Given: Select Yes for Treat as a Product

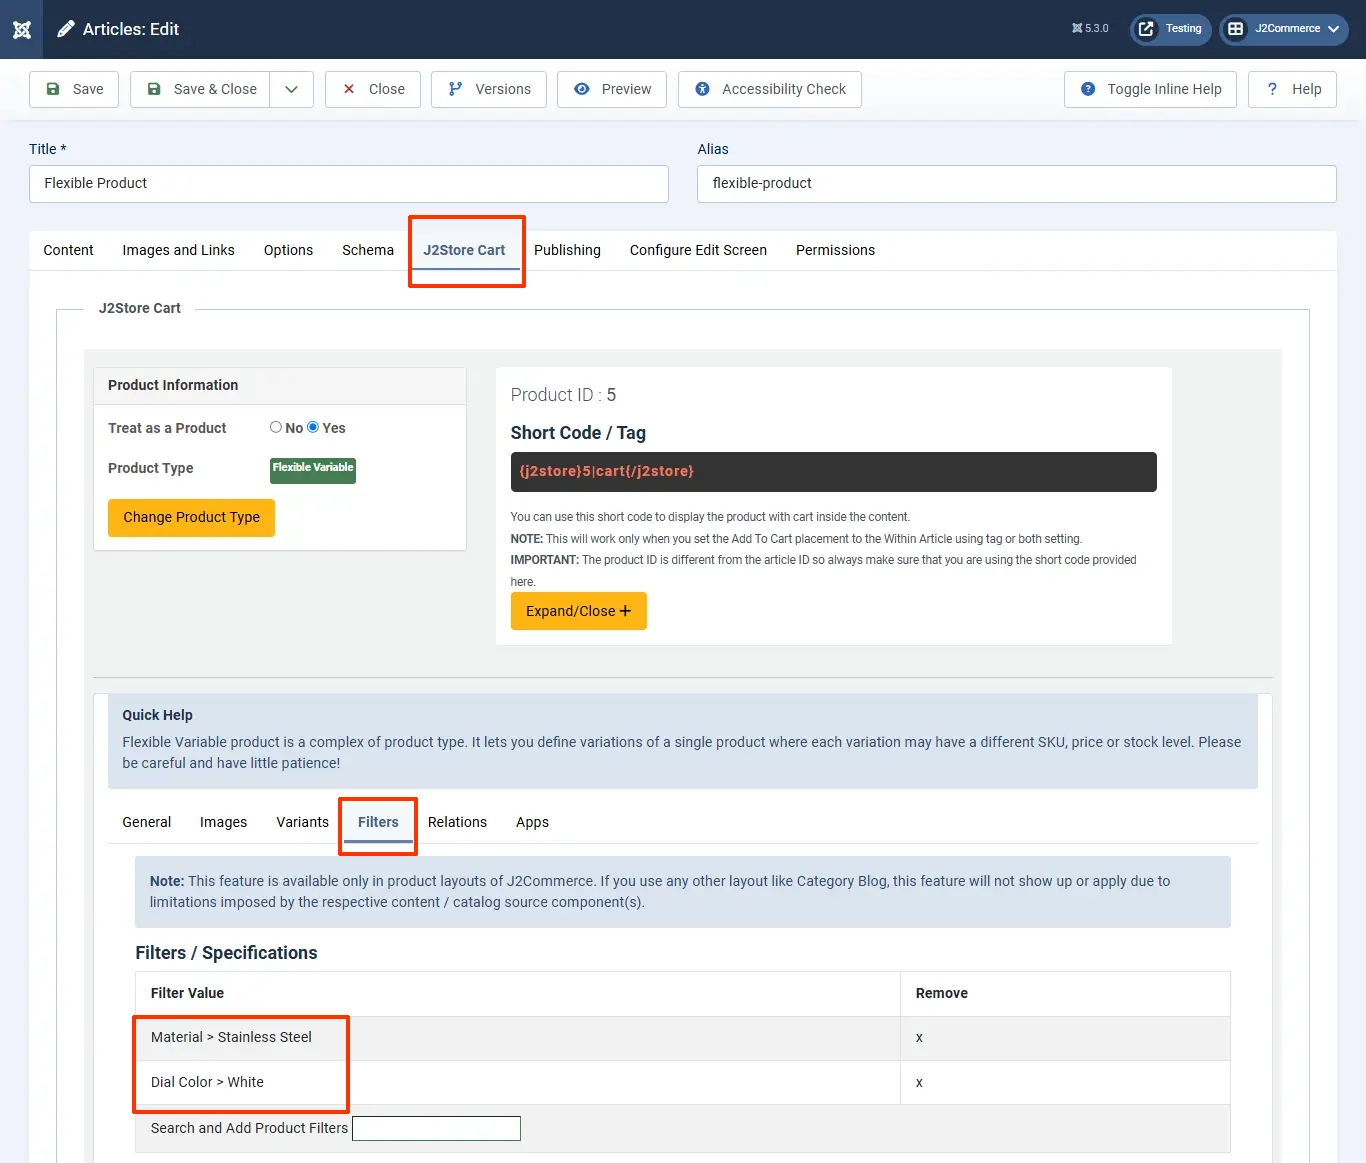Looking at the screenshot, I should click(313, 427).
